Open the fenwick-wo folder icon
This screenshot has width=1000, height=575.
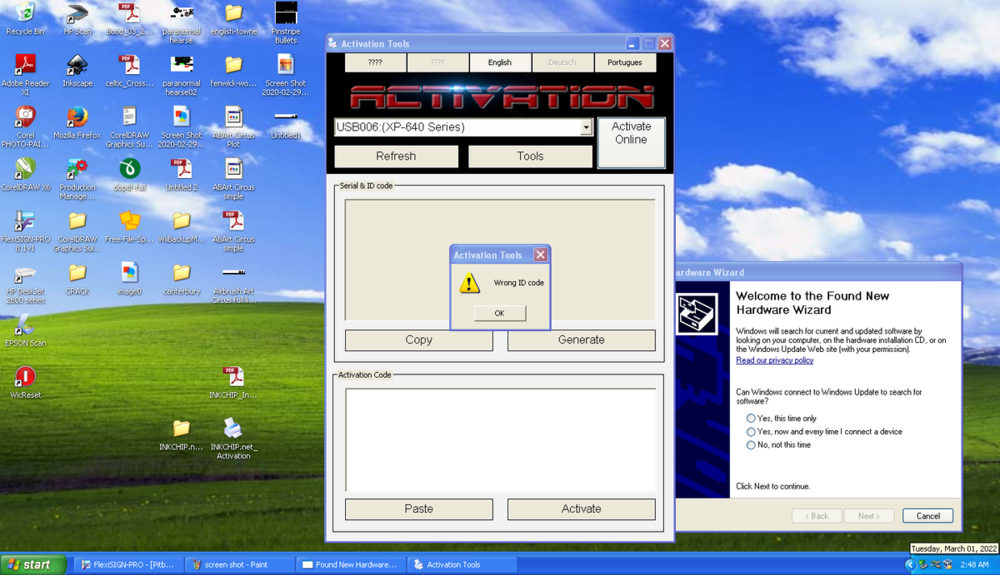[233, 70]
